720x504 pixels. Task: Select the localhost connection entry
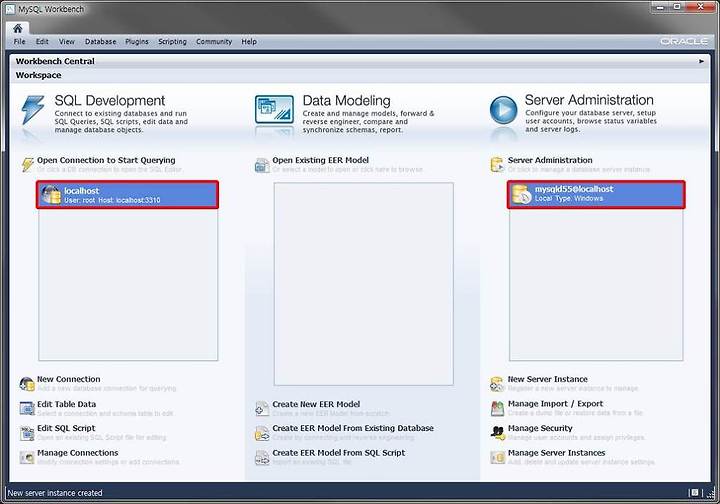pos(128,195)
